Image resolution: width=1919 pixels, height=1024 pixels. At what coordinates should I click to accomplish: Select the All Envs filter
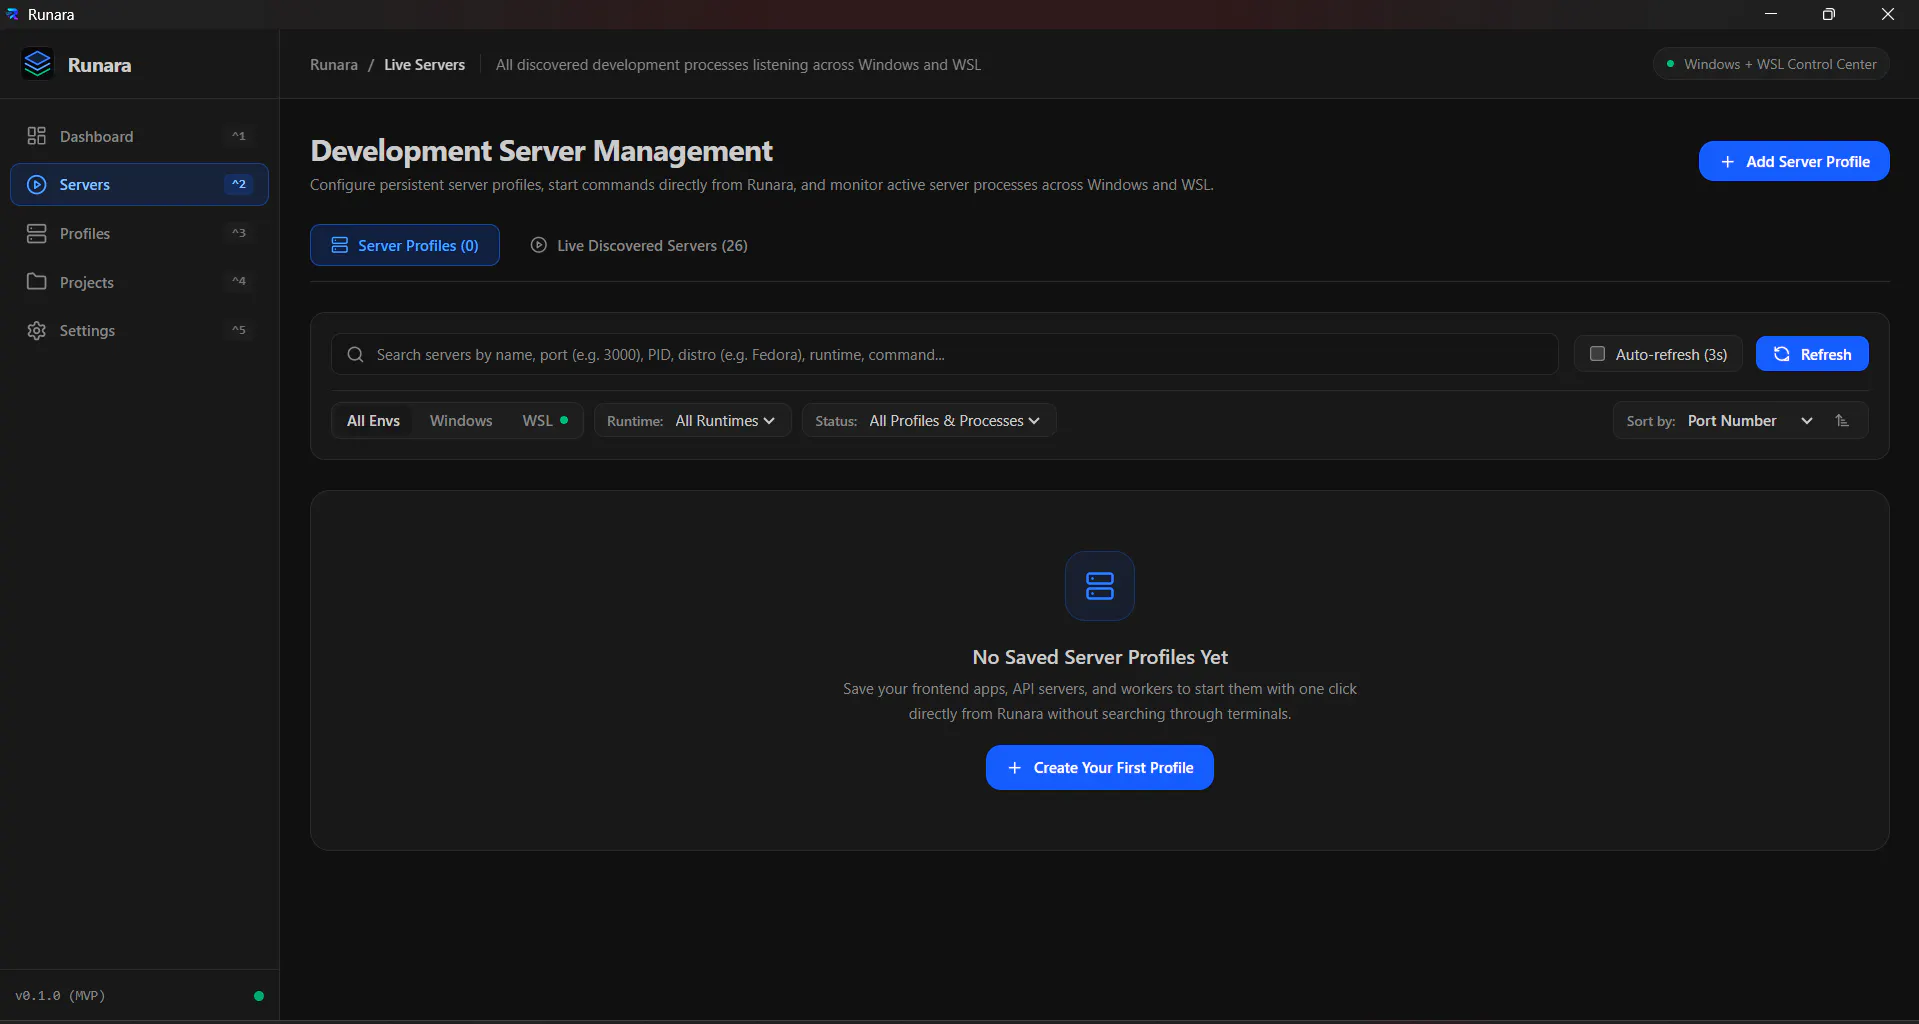click(x=373, y=421)
